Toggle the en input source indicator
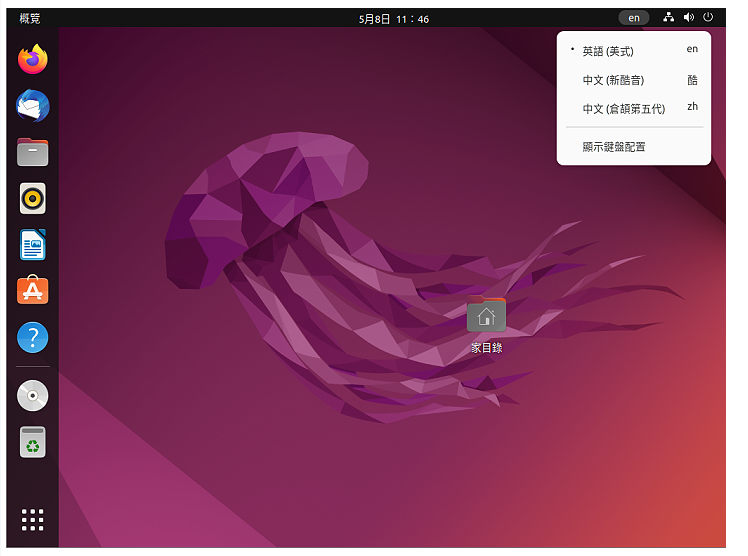Screen dimensions: 748x556 [634, 18]
